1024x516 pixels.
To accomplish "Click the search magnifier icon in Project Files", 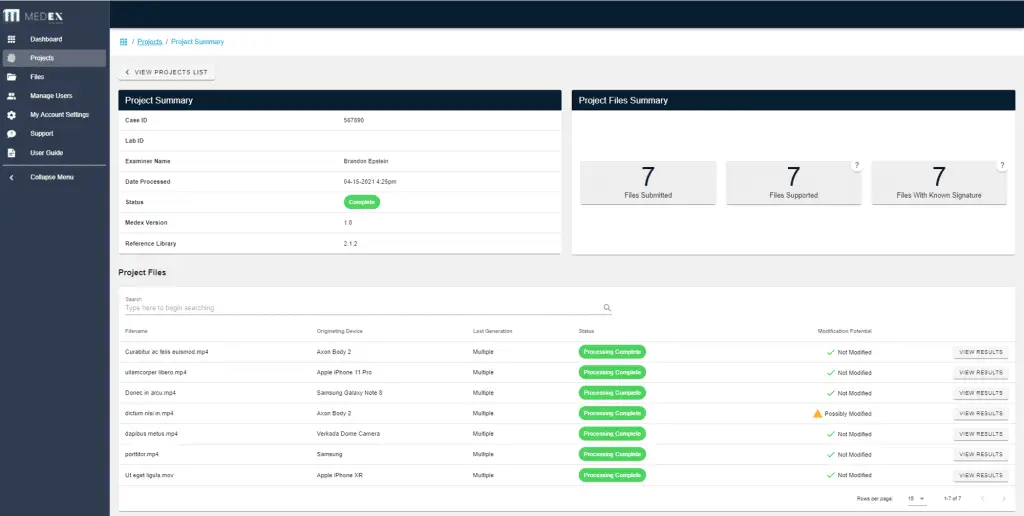I will (607, 308).
